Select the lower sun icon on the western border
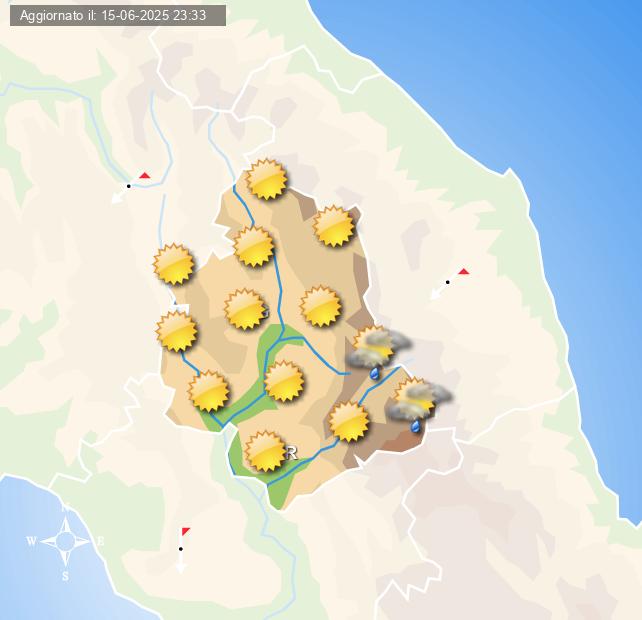The width and height of the screenshot is (642, 620). click(176, 331)
